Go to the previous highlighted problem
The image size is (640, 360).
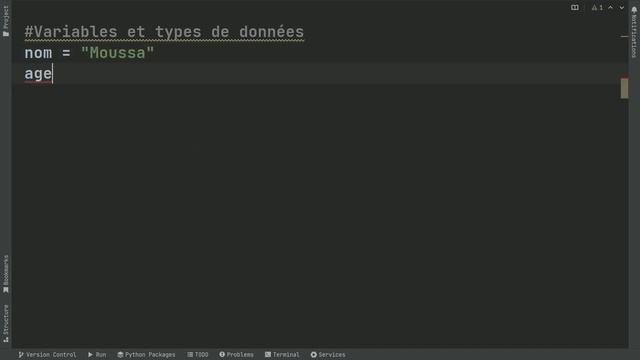611,8
